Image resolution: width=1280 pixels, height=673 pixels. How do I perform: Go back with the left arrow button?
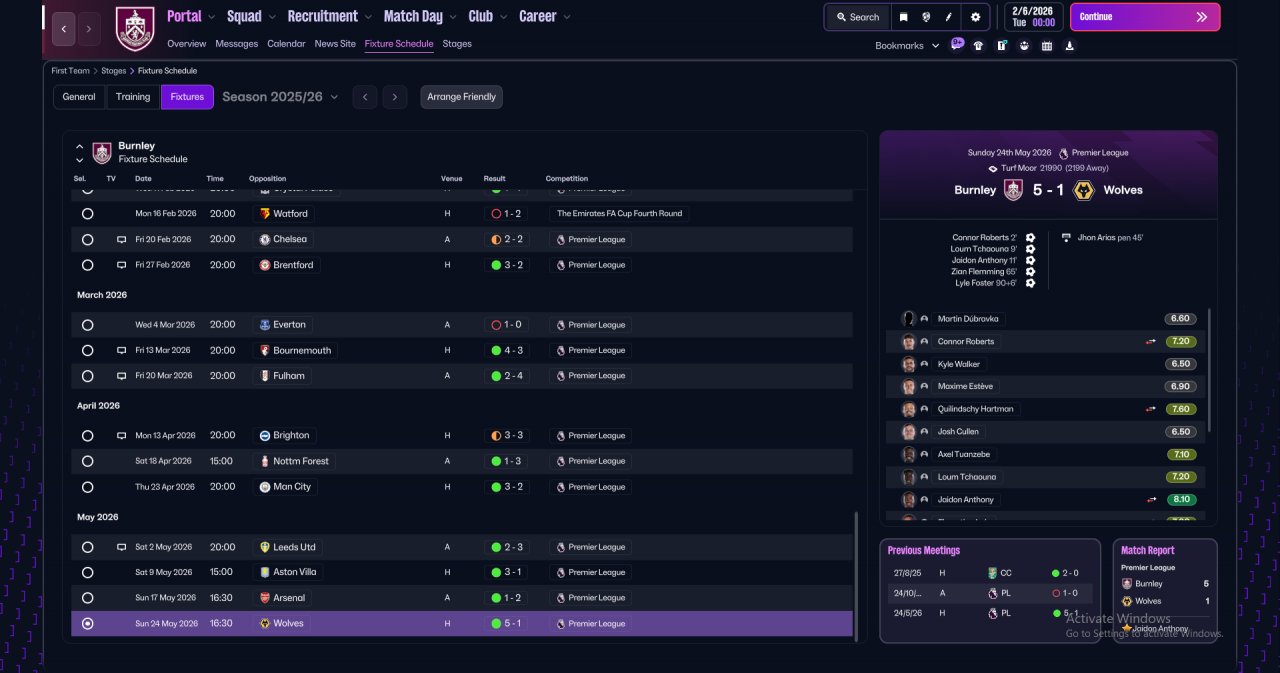coord(64,29)
